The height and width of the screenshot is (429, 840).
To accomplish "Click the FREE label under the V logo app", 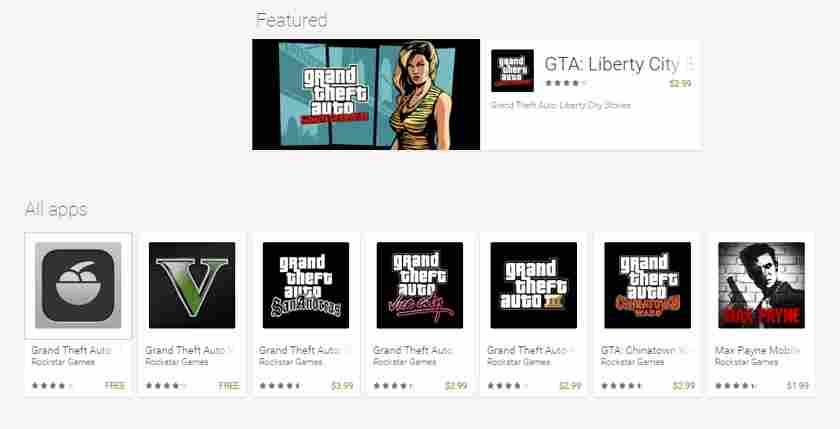I will pyautogui.click(x=229, y=386).
